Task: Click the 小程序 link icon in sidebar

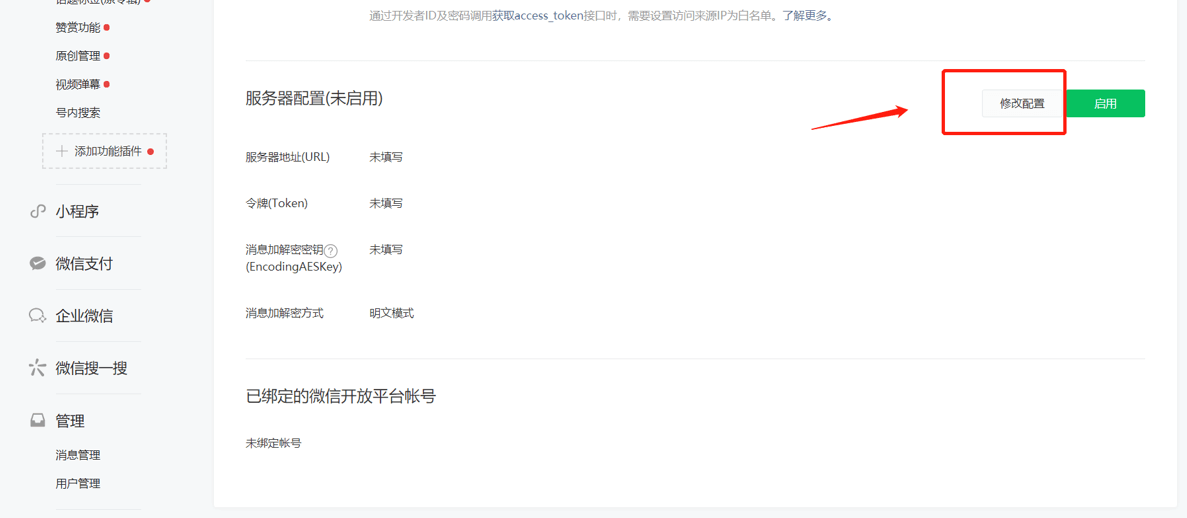Action: (x=38, y=211)
